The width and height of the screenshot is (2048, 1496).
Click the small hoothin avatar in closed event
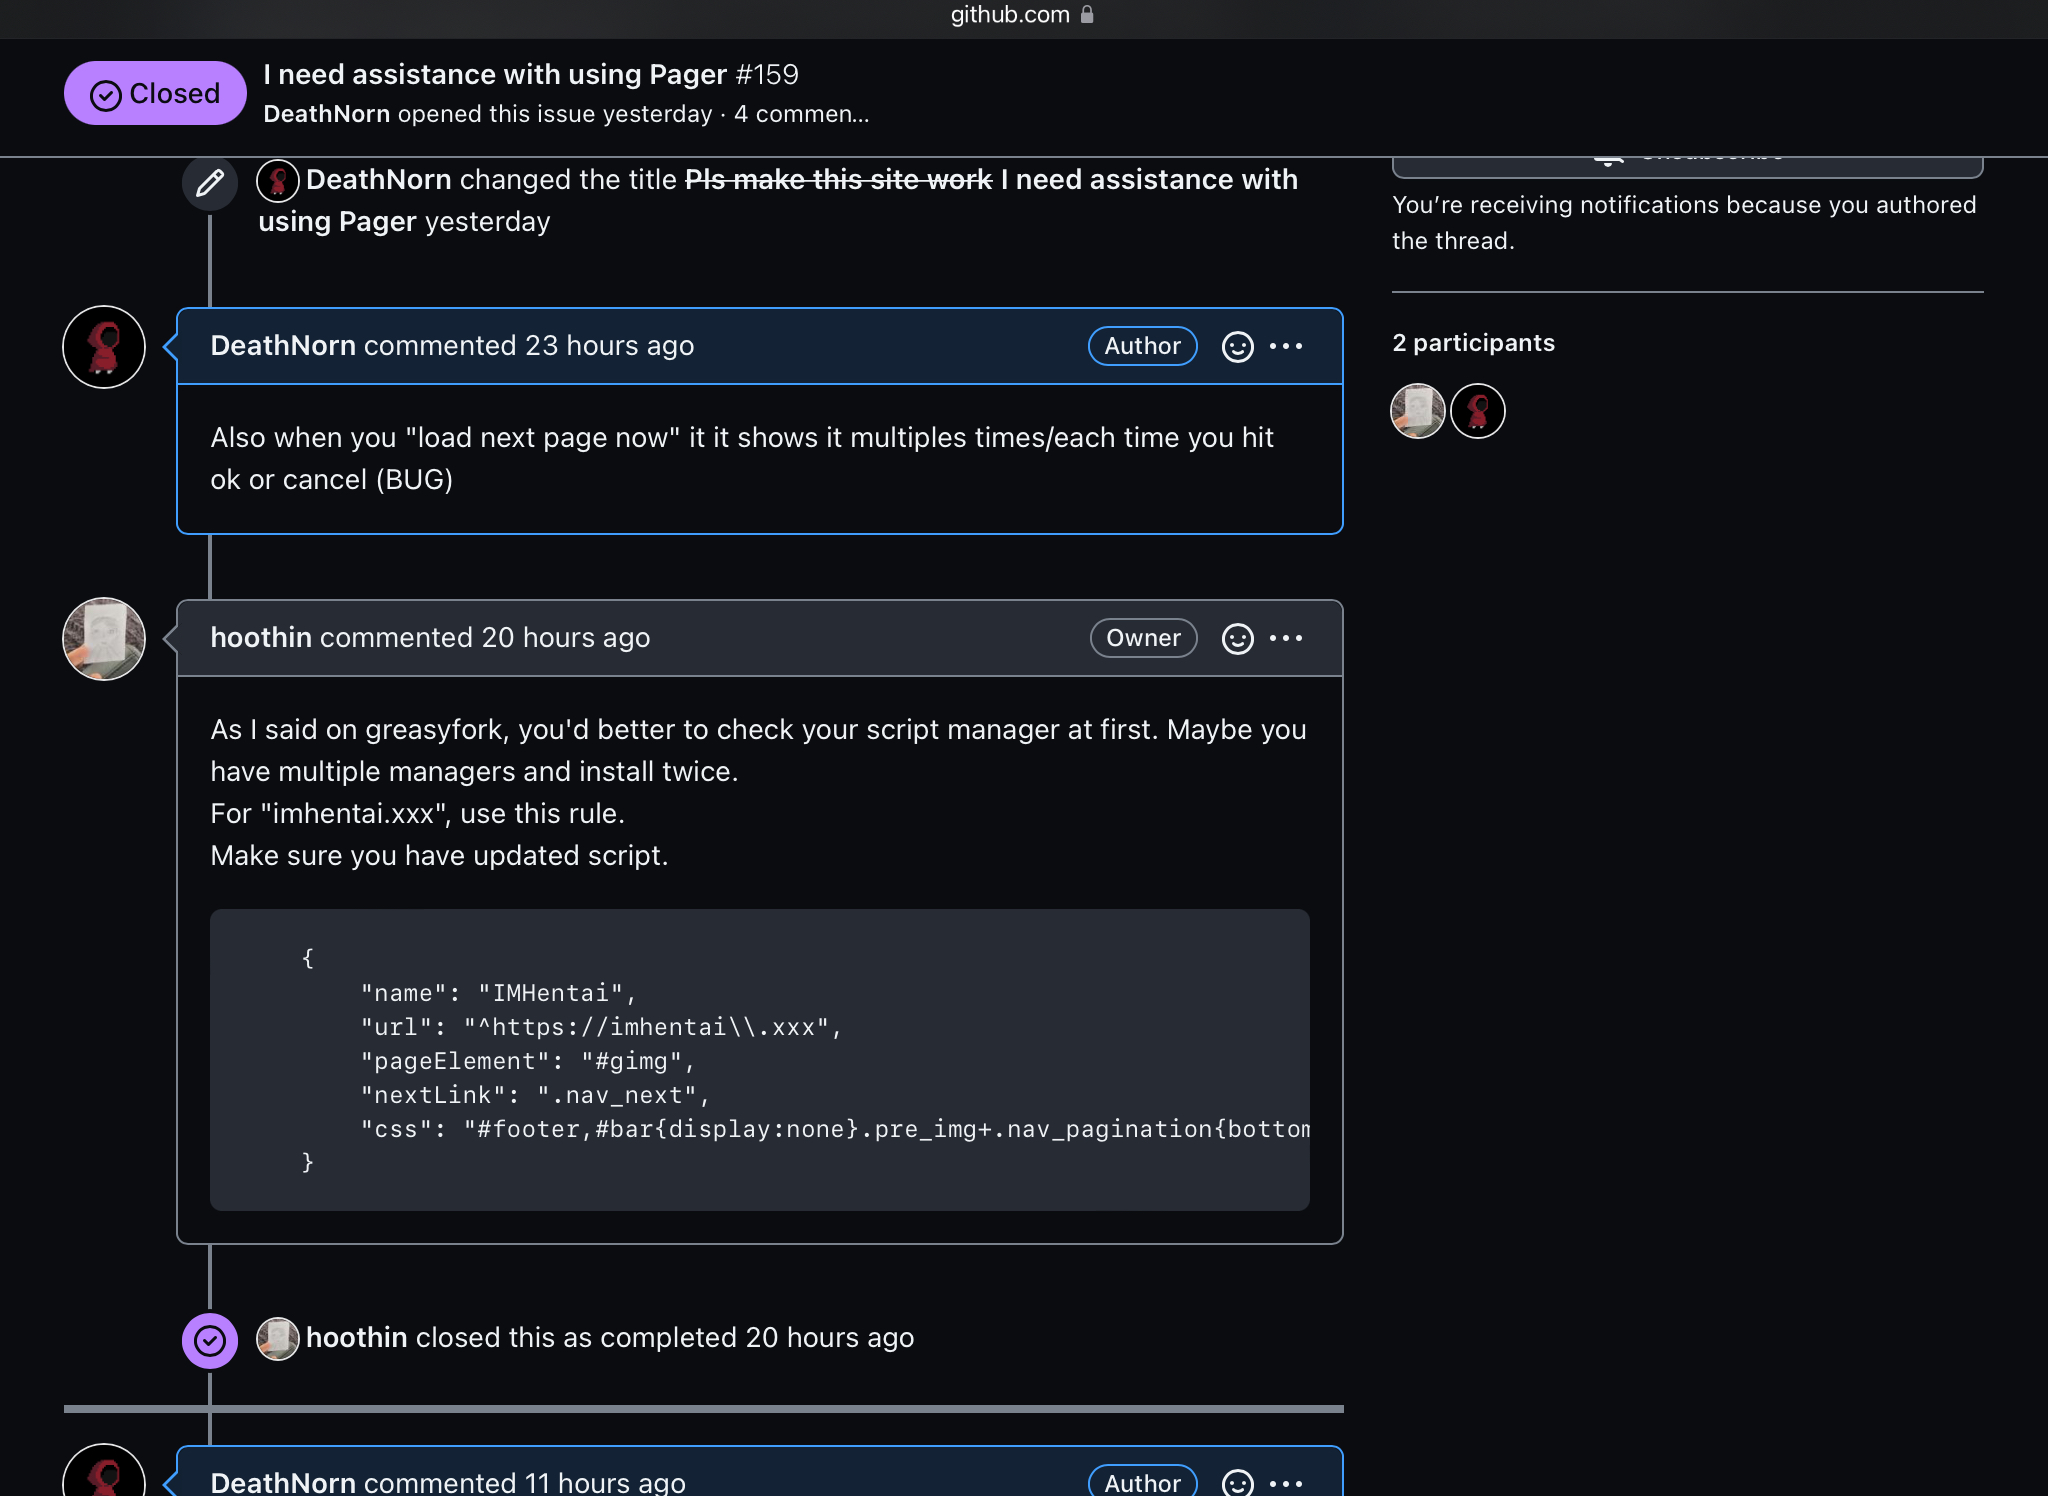click(278, 1338)
